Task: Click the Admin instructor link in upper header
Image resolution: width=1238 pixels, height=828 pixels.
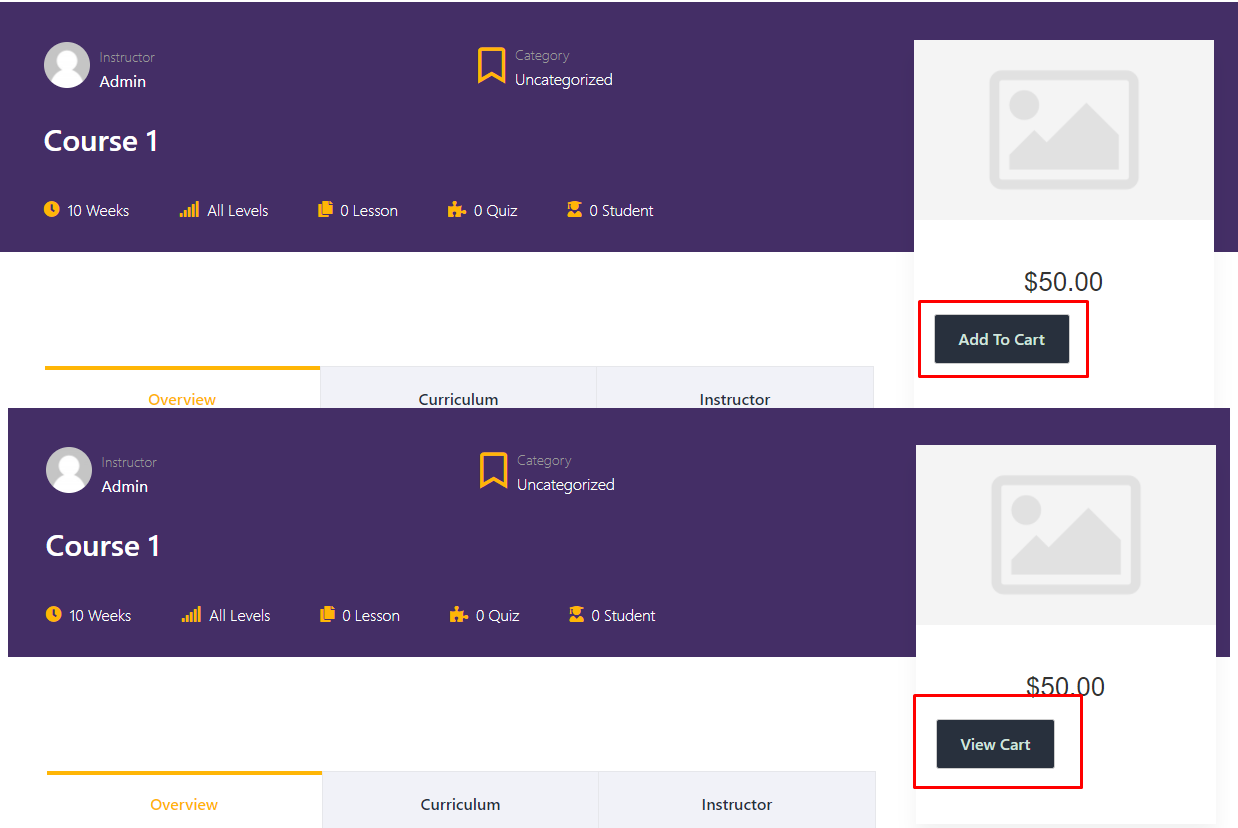Action: coord(123,82)
